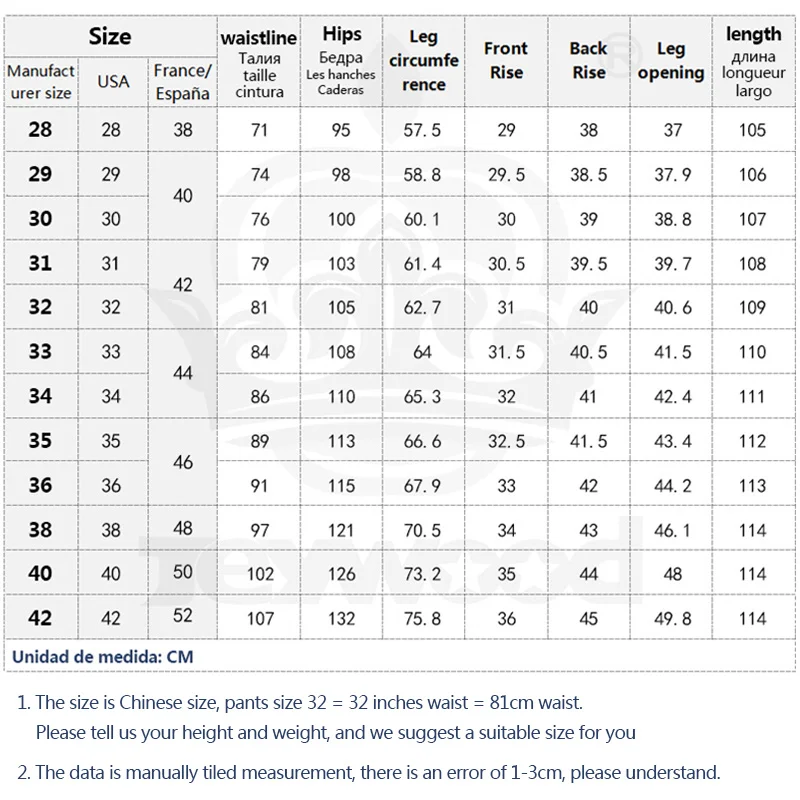Select the France/España subheader cell
The height and width of the screenshot is (800, 800).
[182, 81]
